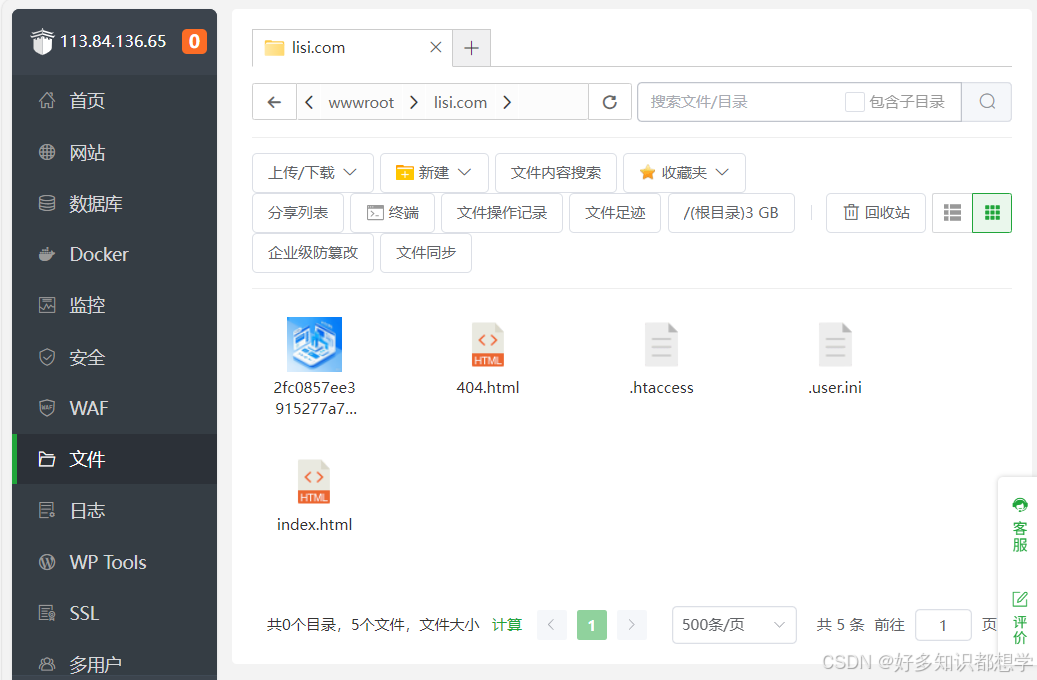Select the 2fc0857ee3 image thumbnail
Image resolution: width=1037 pixels, height=680 pixels.
pyautogui.click(x=314, y=344)
